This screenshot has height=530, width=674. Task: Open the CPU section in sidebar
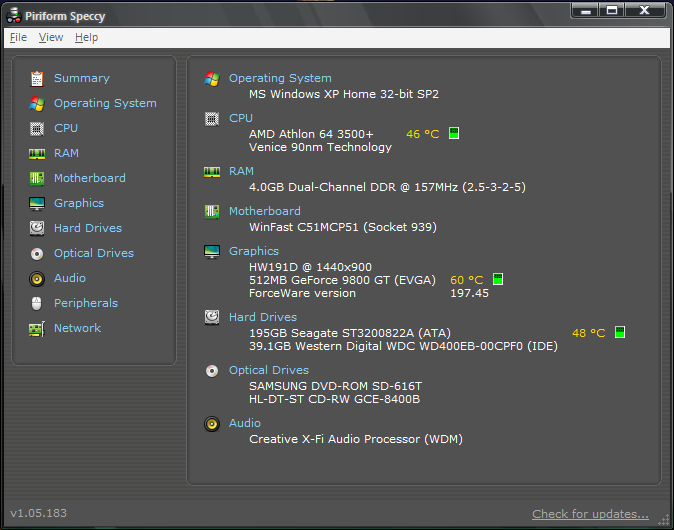click(66, 128)
